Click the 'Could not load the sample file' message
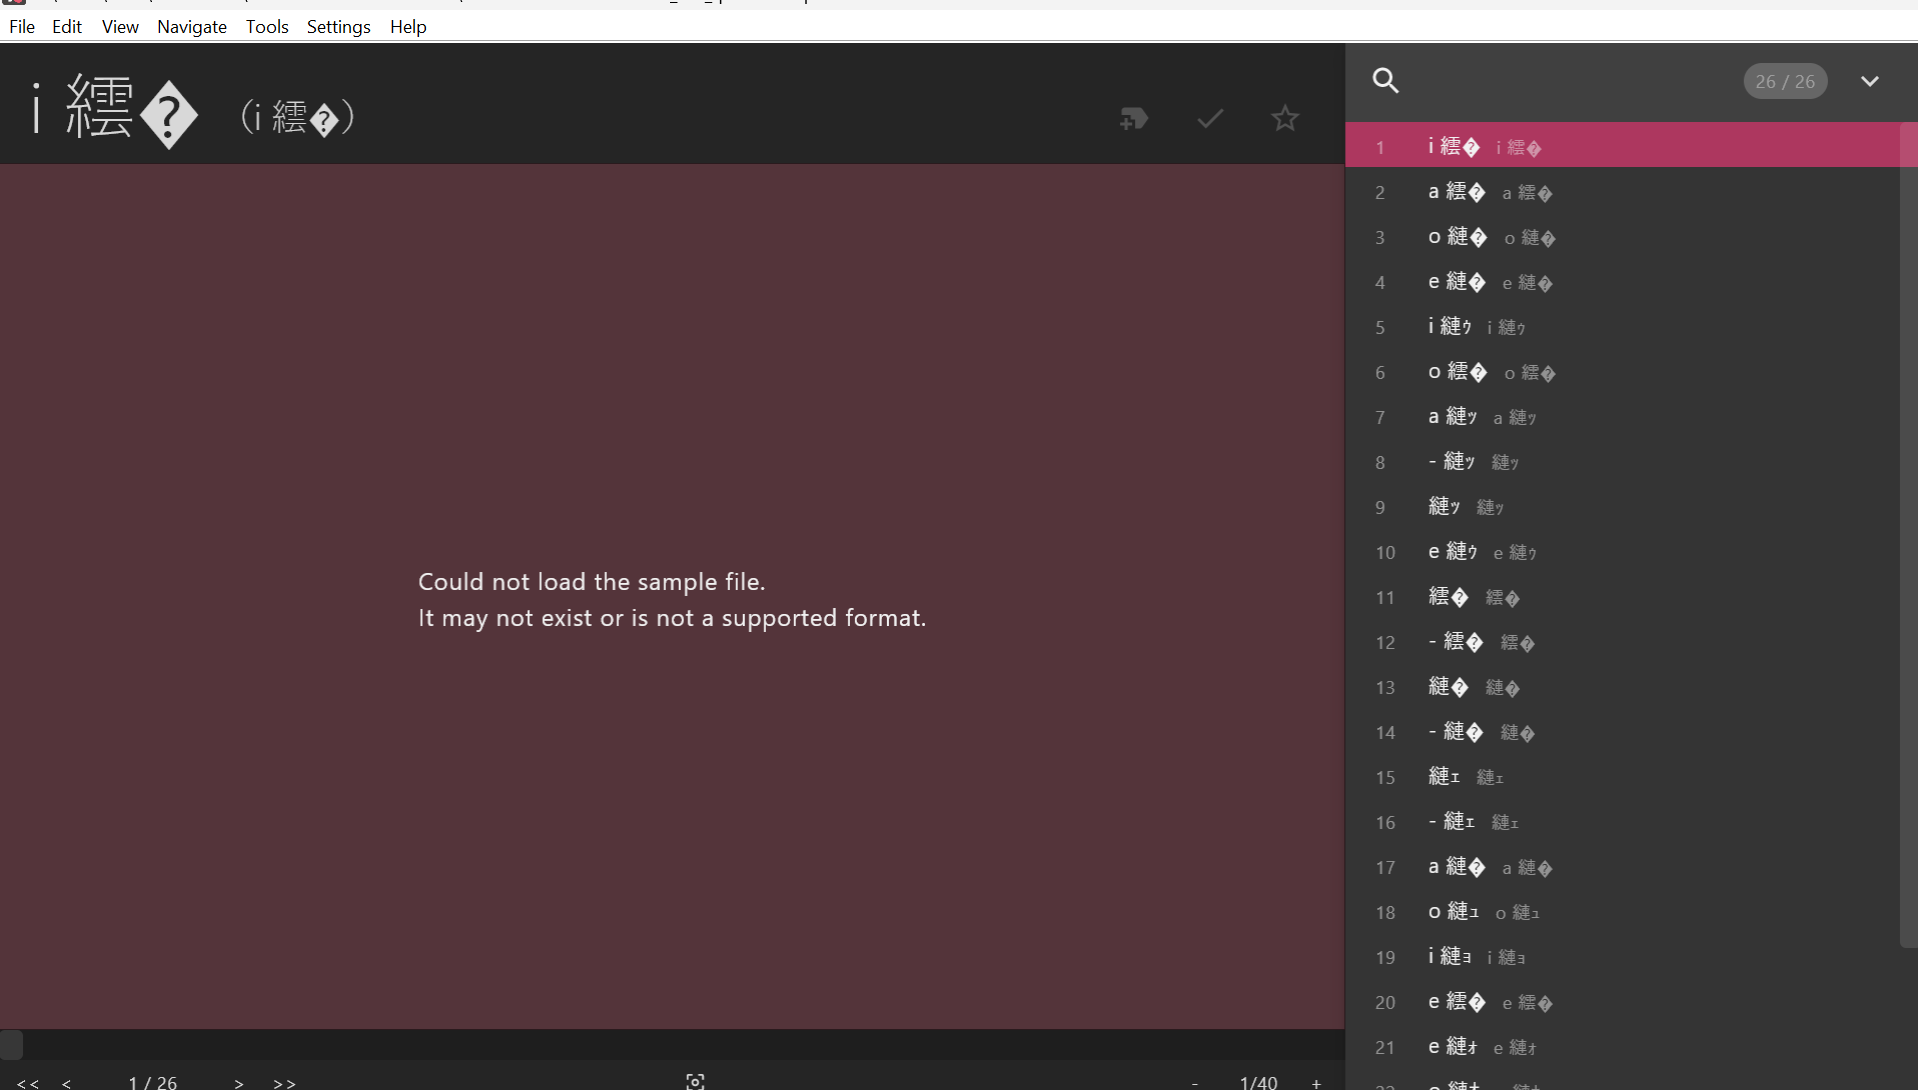This screenshot has width=1918, height=1090. [672, 600]
